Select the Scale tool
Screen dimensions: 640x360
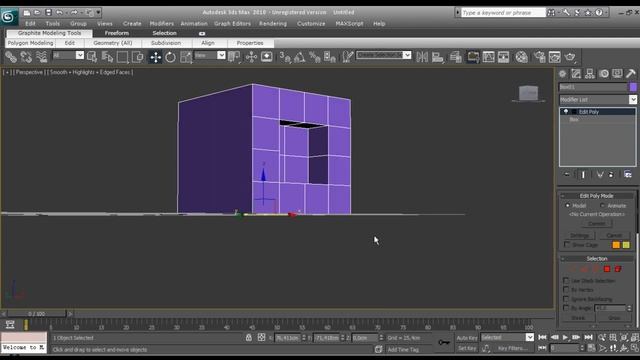[x=186, y=57]
